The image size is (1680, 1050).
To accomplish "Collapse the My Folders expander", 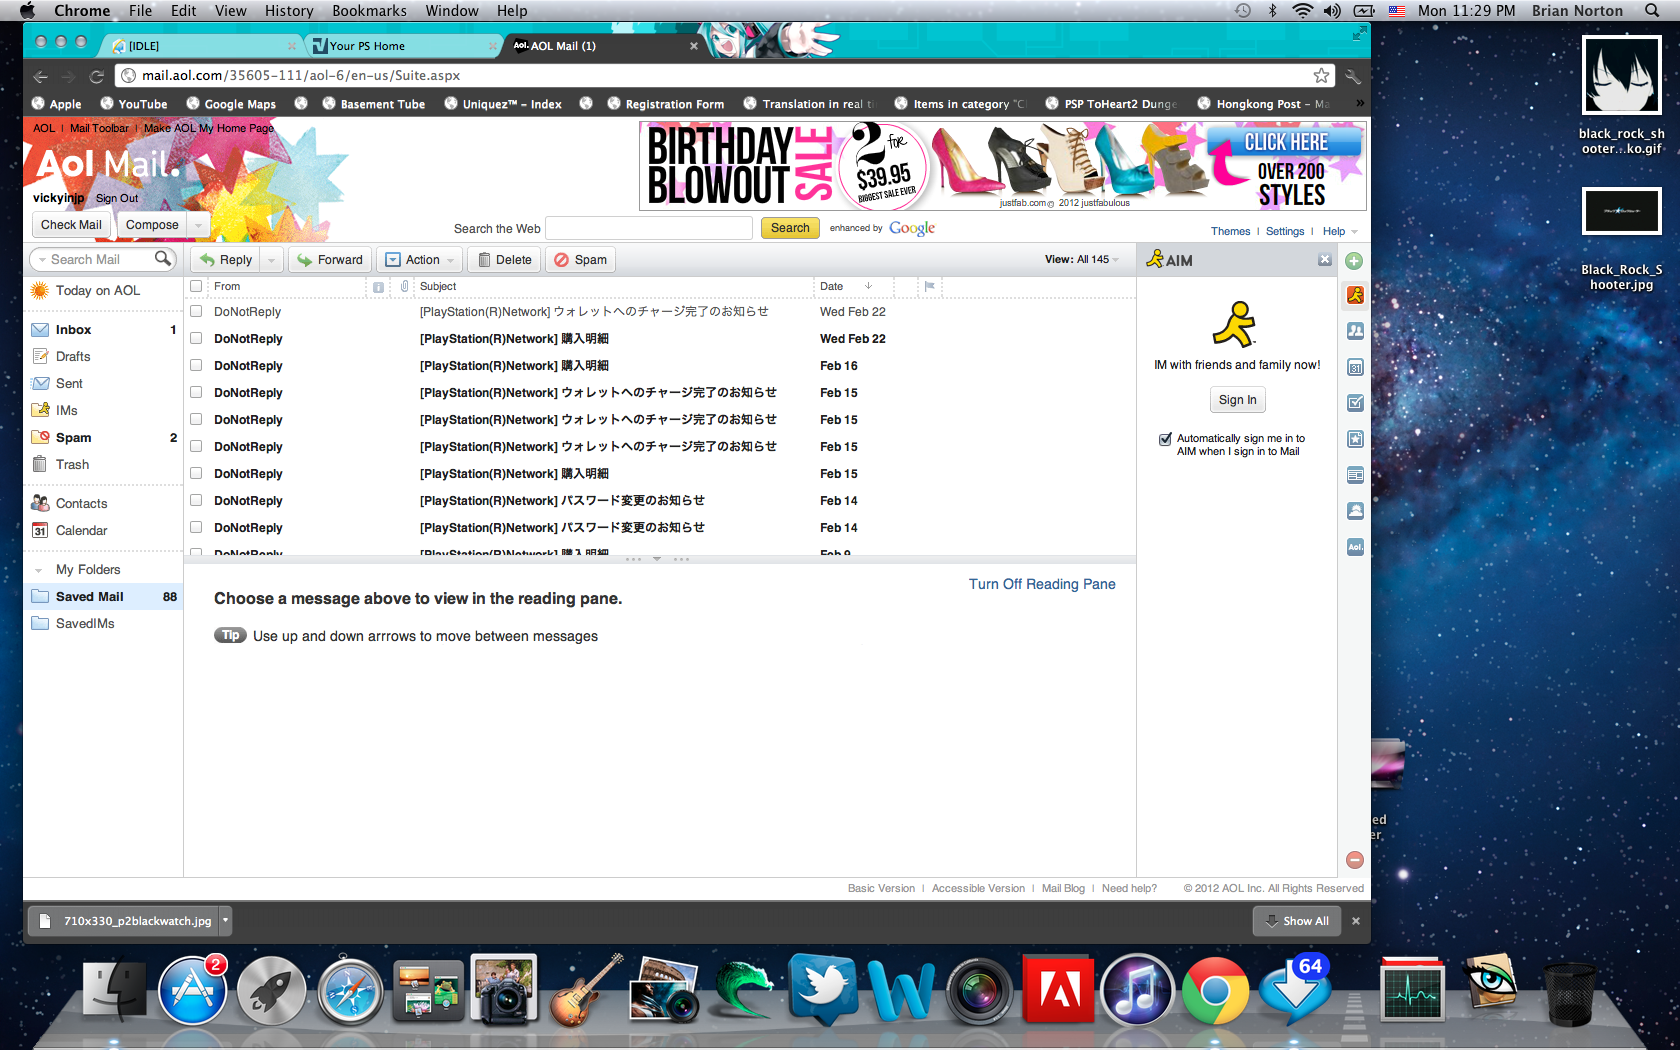I will 38,570.
